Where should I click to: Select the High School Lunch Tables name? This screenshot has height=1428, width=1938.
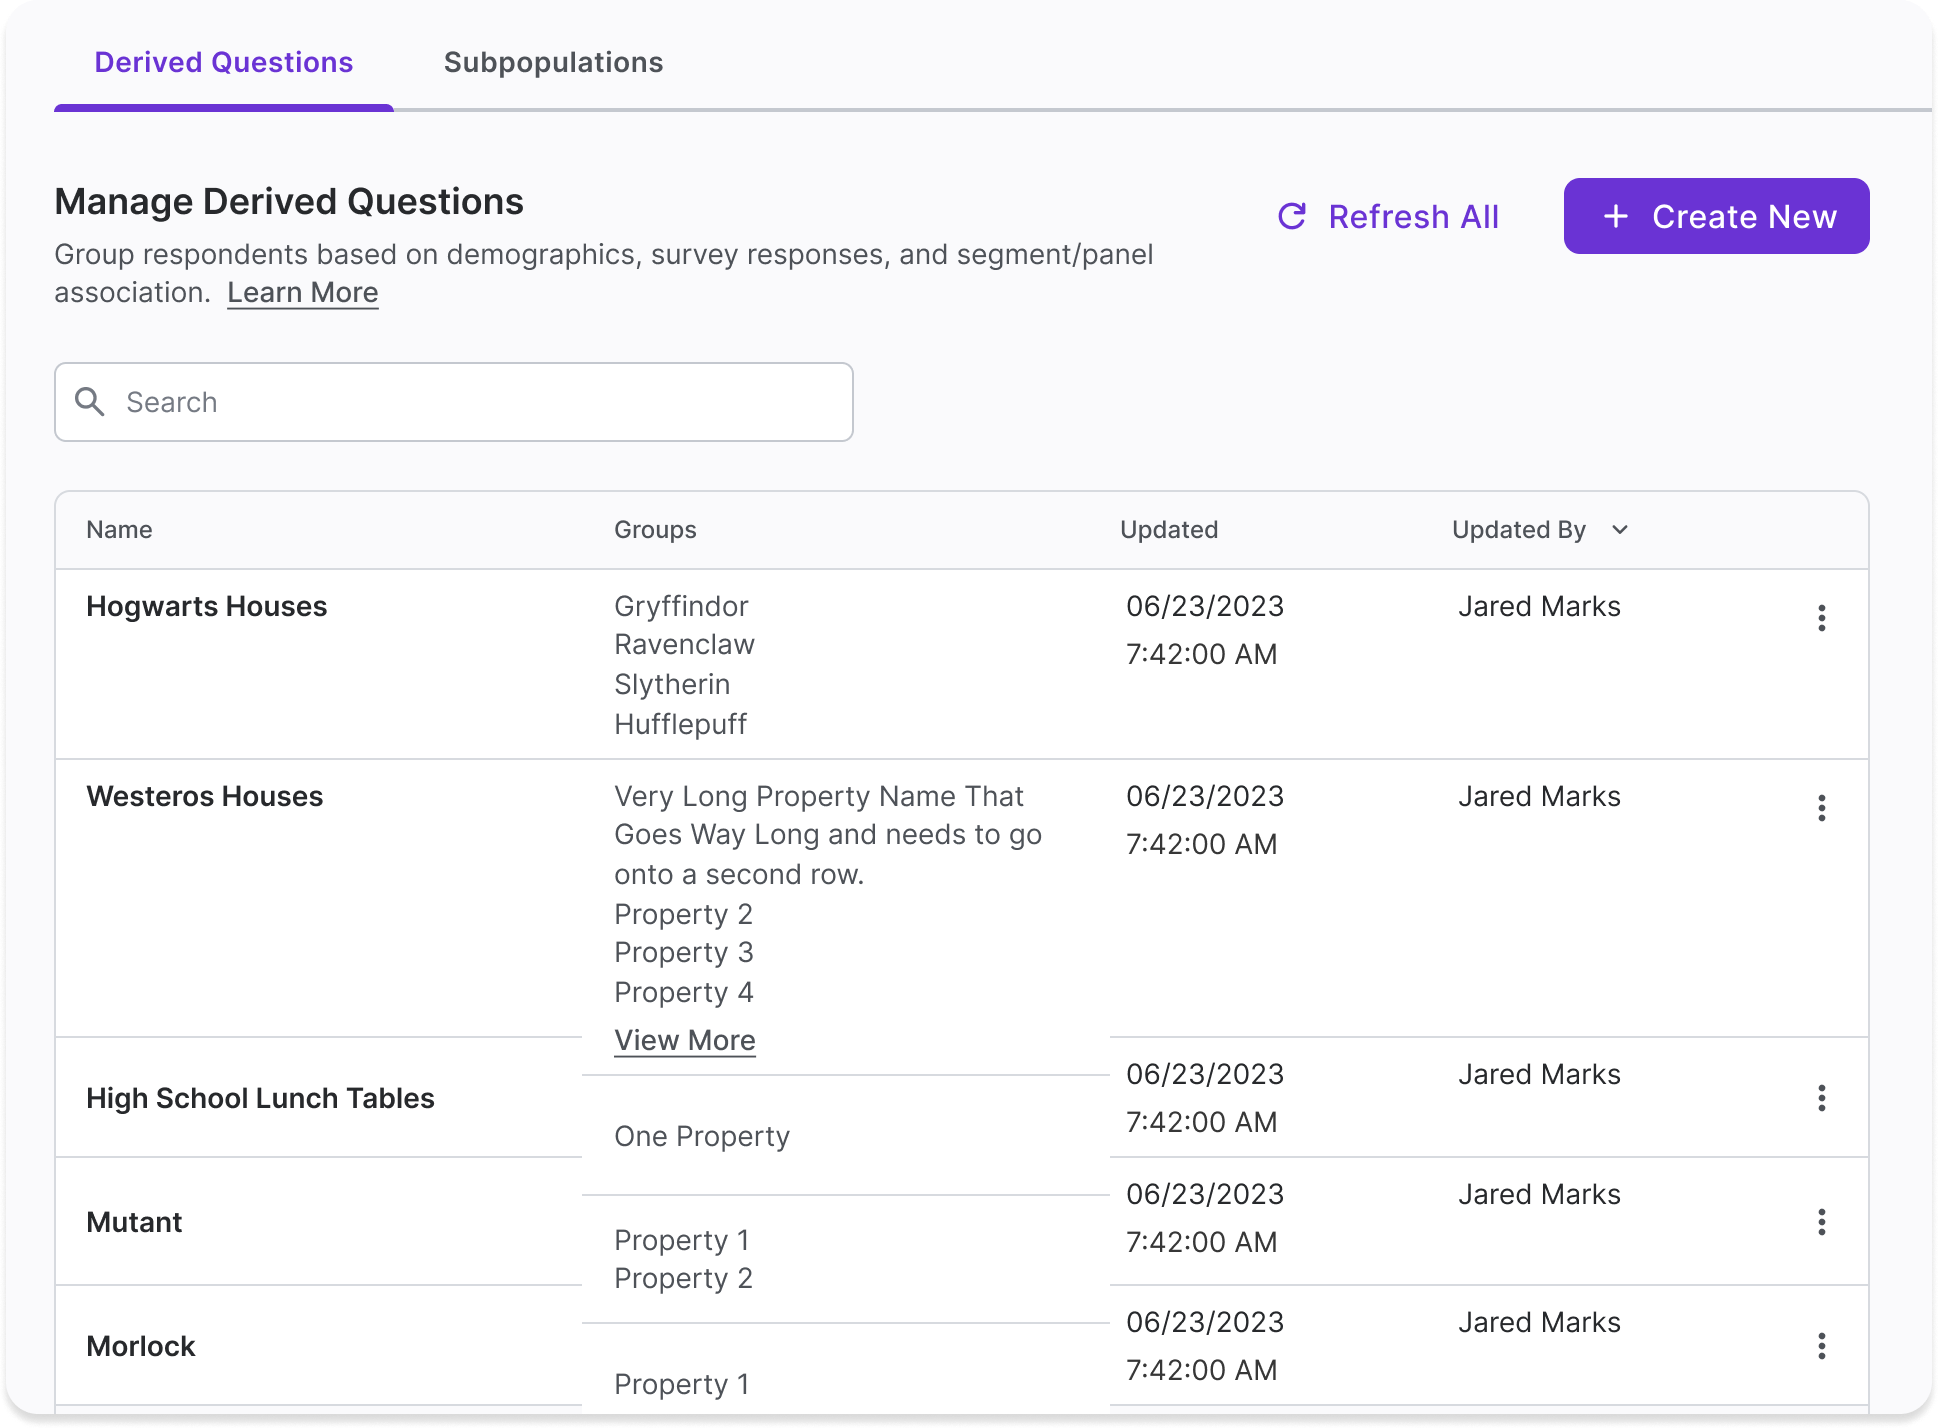[260, 1098]
